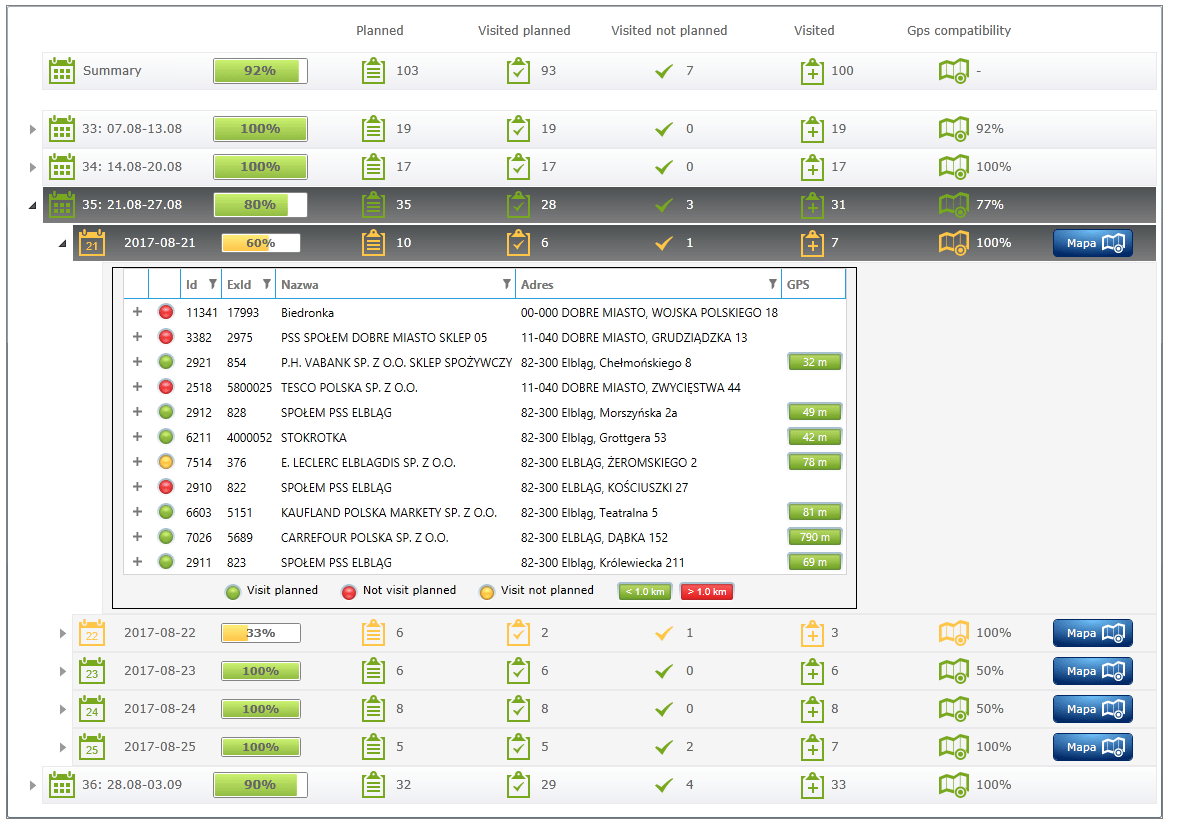
Task: Sort by the GPS column header
Action: tap(798, 285)
